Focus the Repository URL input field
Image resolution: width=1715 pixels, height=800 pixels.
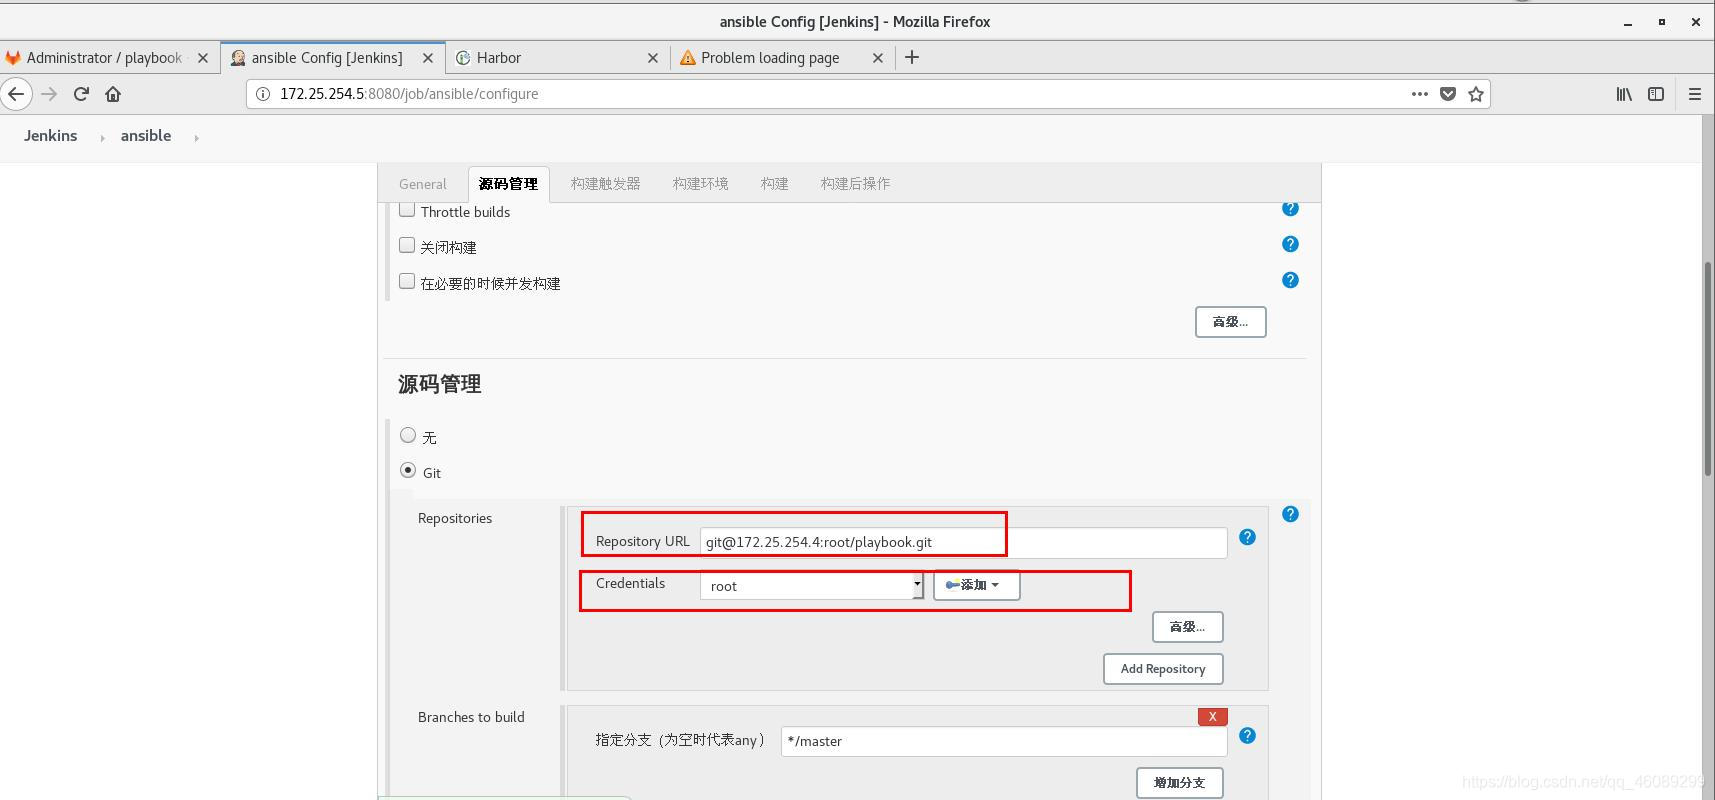click(963, 542)
